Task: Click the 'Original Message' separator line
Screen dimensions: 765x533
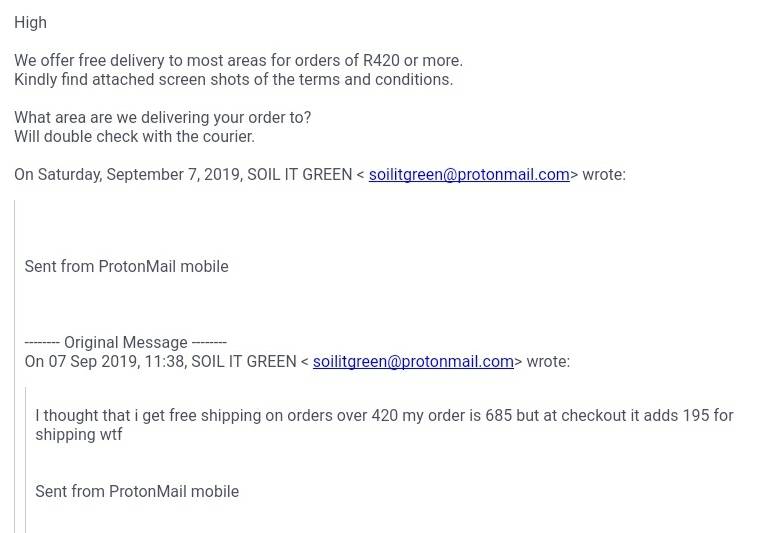Action: point(126,342)
